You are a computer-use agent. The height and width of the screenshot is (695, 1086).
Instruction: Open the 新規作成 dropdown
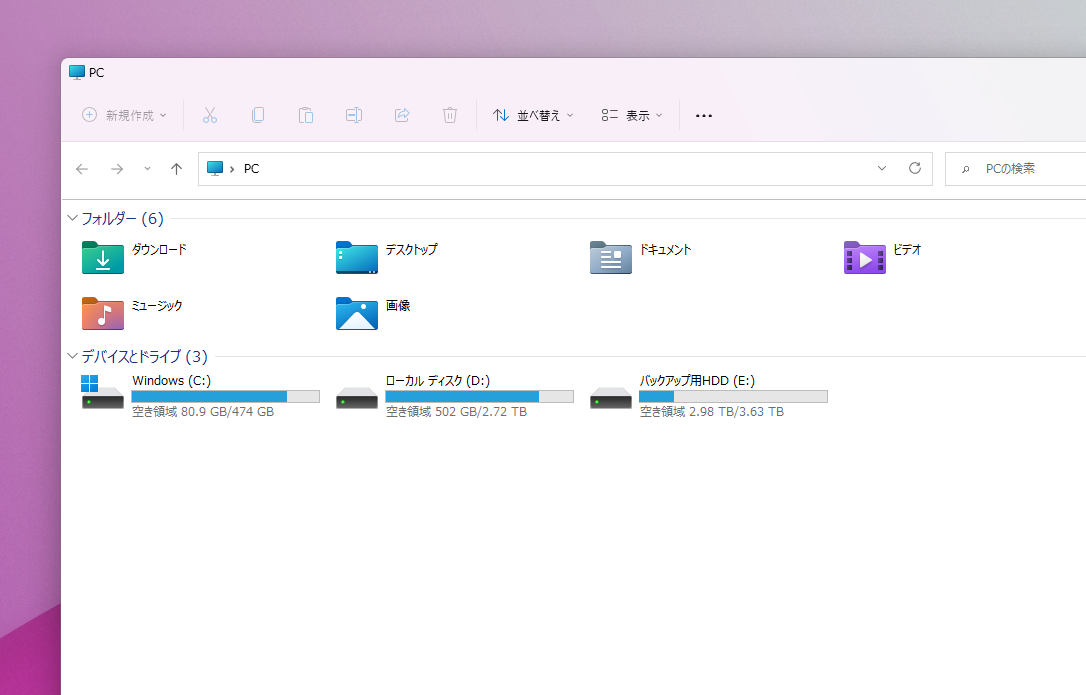(x=125, y=115)
